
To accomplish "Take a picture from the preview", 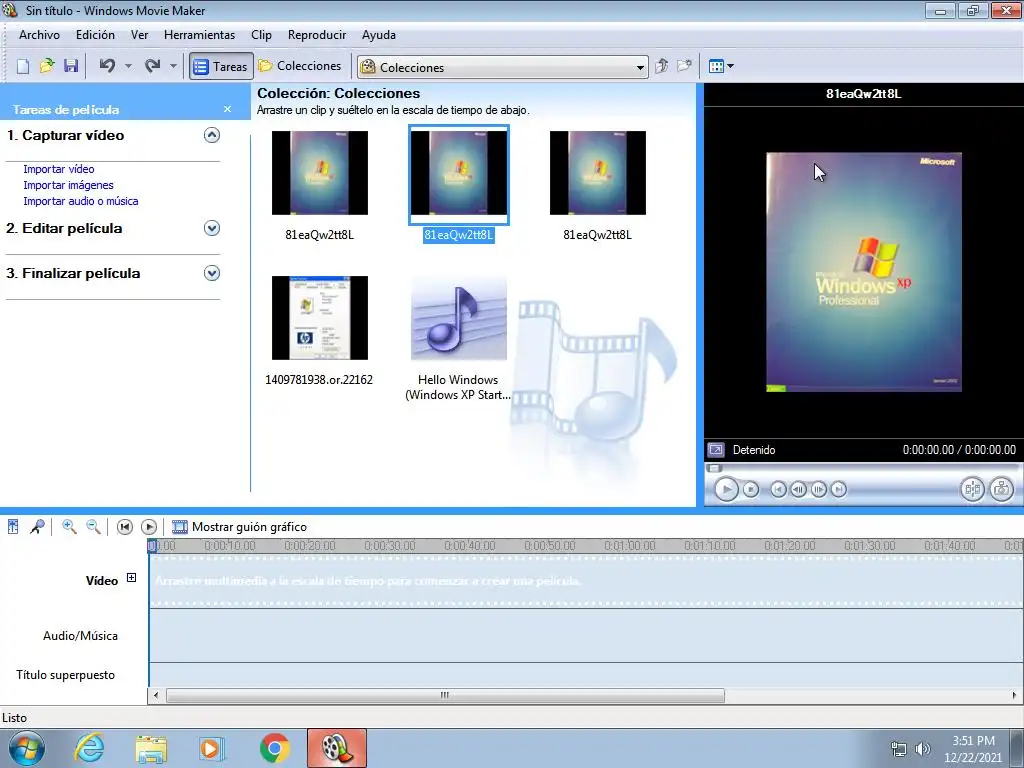I will 1001,489.
